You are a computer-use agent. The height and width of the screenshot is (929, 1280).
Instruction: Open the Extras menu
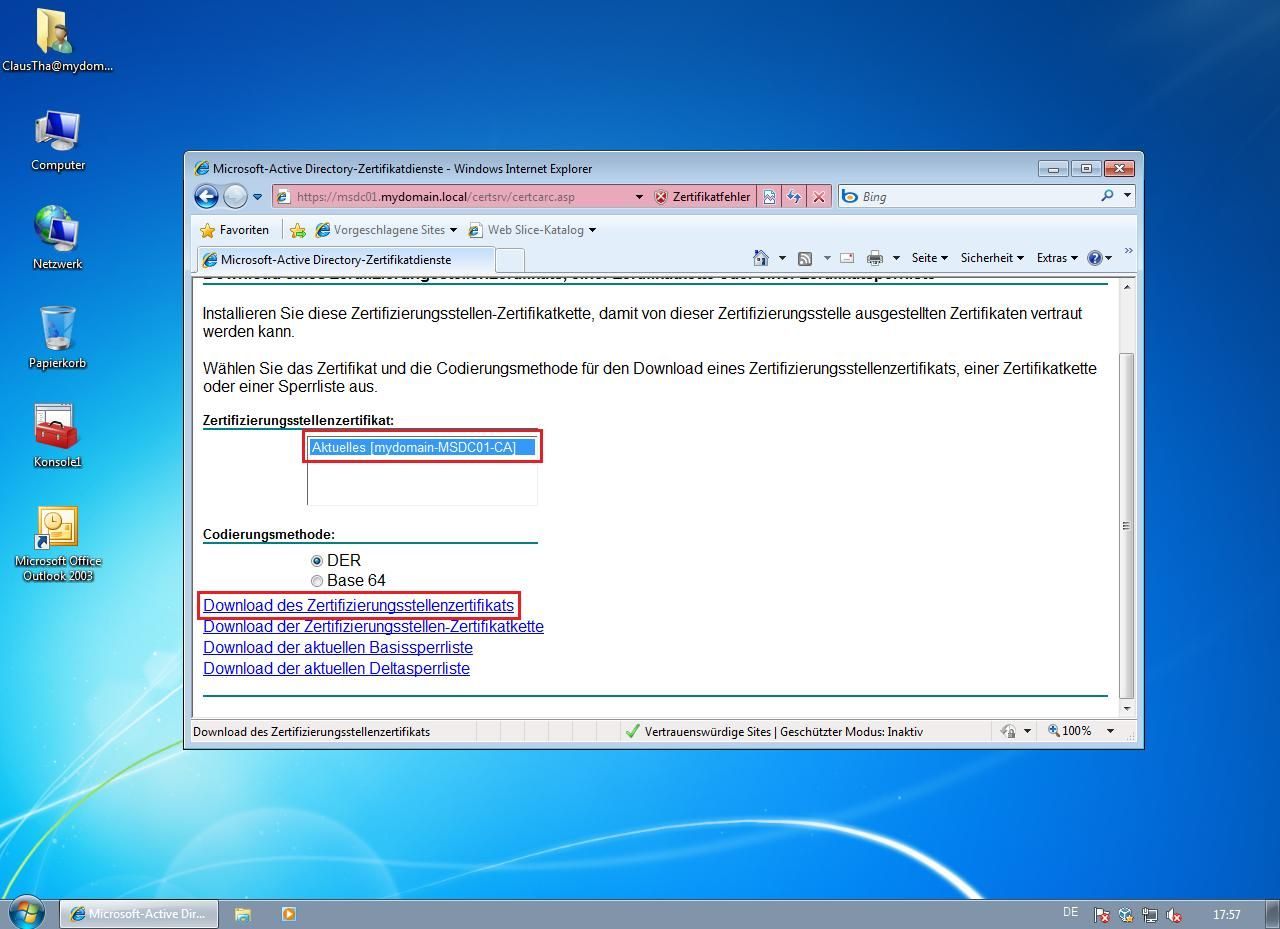(1057, 258)
